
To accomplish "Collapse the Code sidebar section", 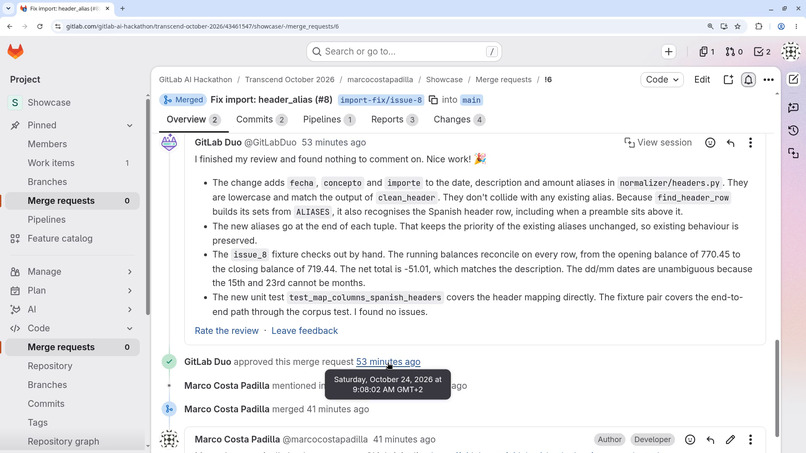I will (130, 329).
